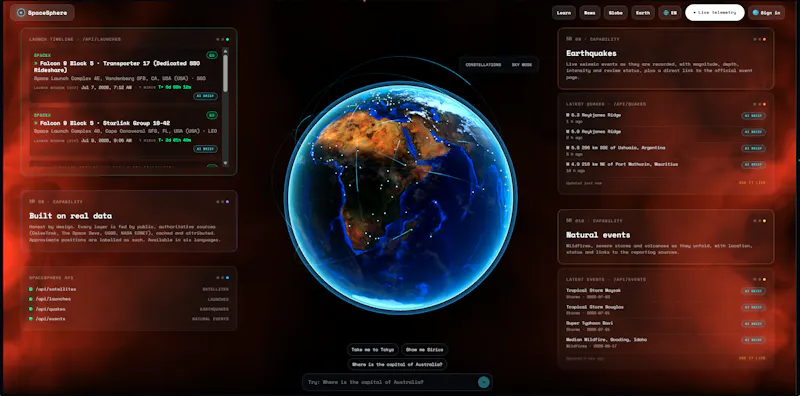Screen dimensions: 800x396
Task: Click the Sign in button
Action: coord(766,13)
